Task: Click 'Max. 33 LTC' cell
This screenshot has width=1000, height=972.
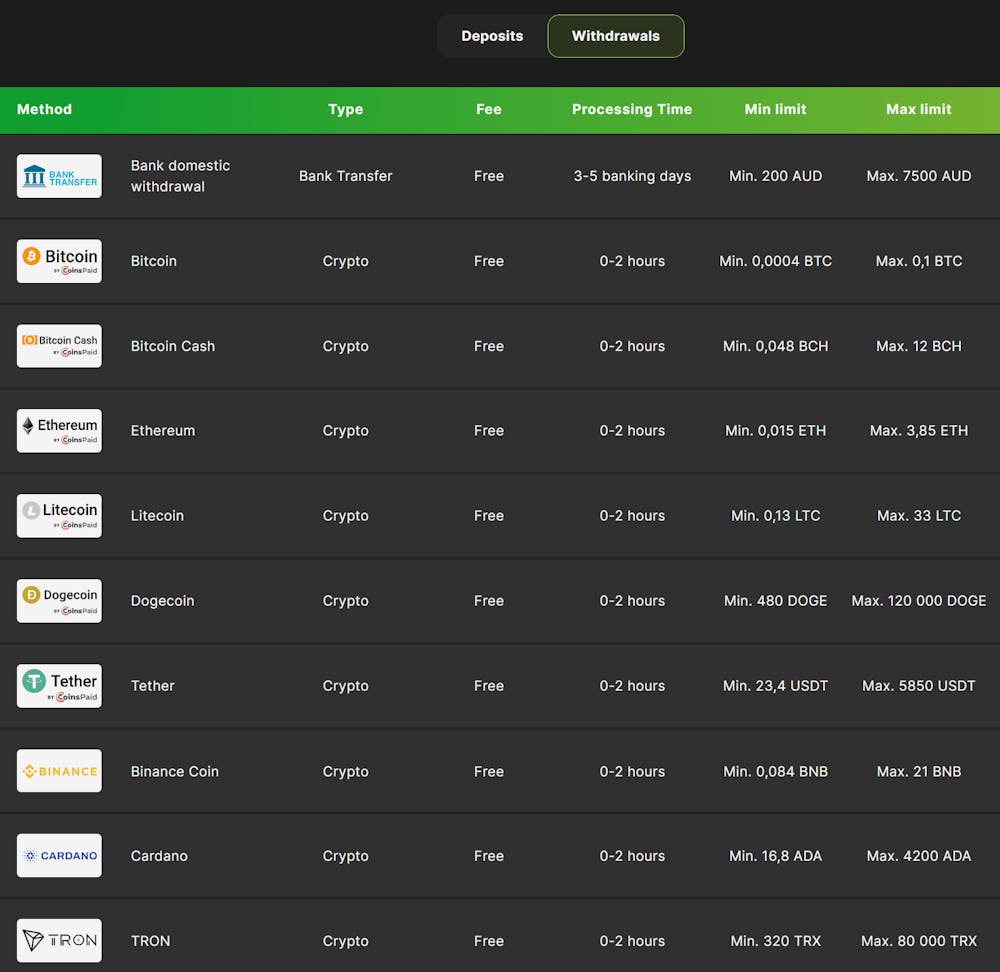Action: (x=918, y=515)
